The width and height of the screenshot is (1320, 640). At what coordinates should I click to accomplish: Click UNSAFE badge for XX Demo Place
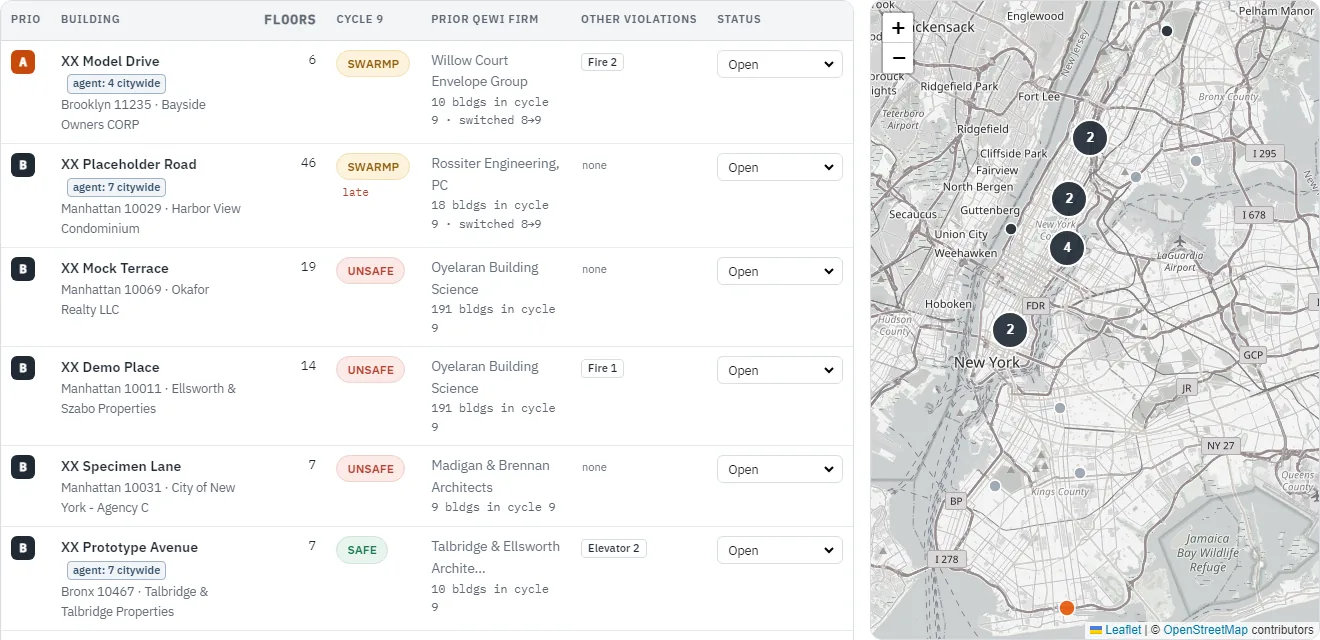click(371, 370)
